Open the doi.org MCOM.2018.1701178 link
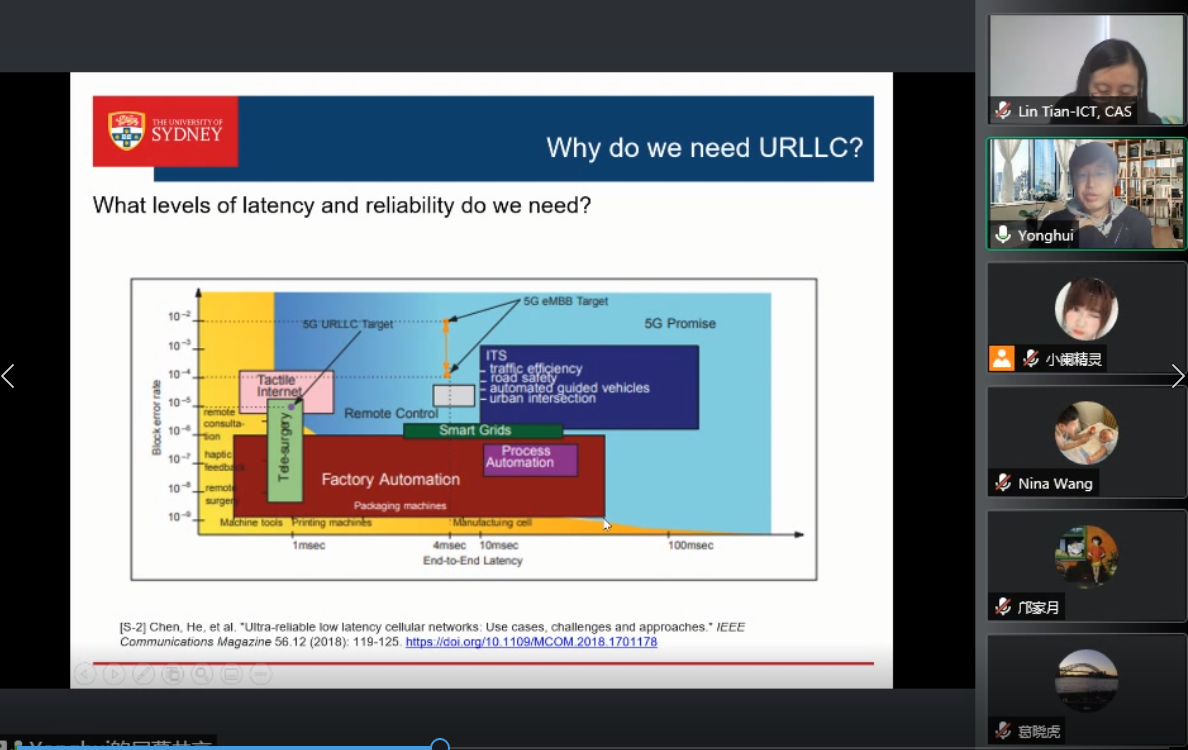1188x750 pixels. [531, 642]
